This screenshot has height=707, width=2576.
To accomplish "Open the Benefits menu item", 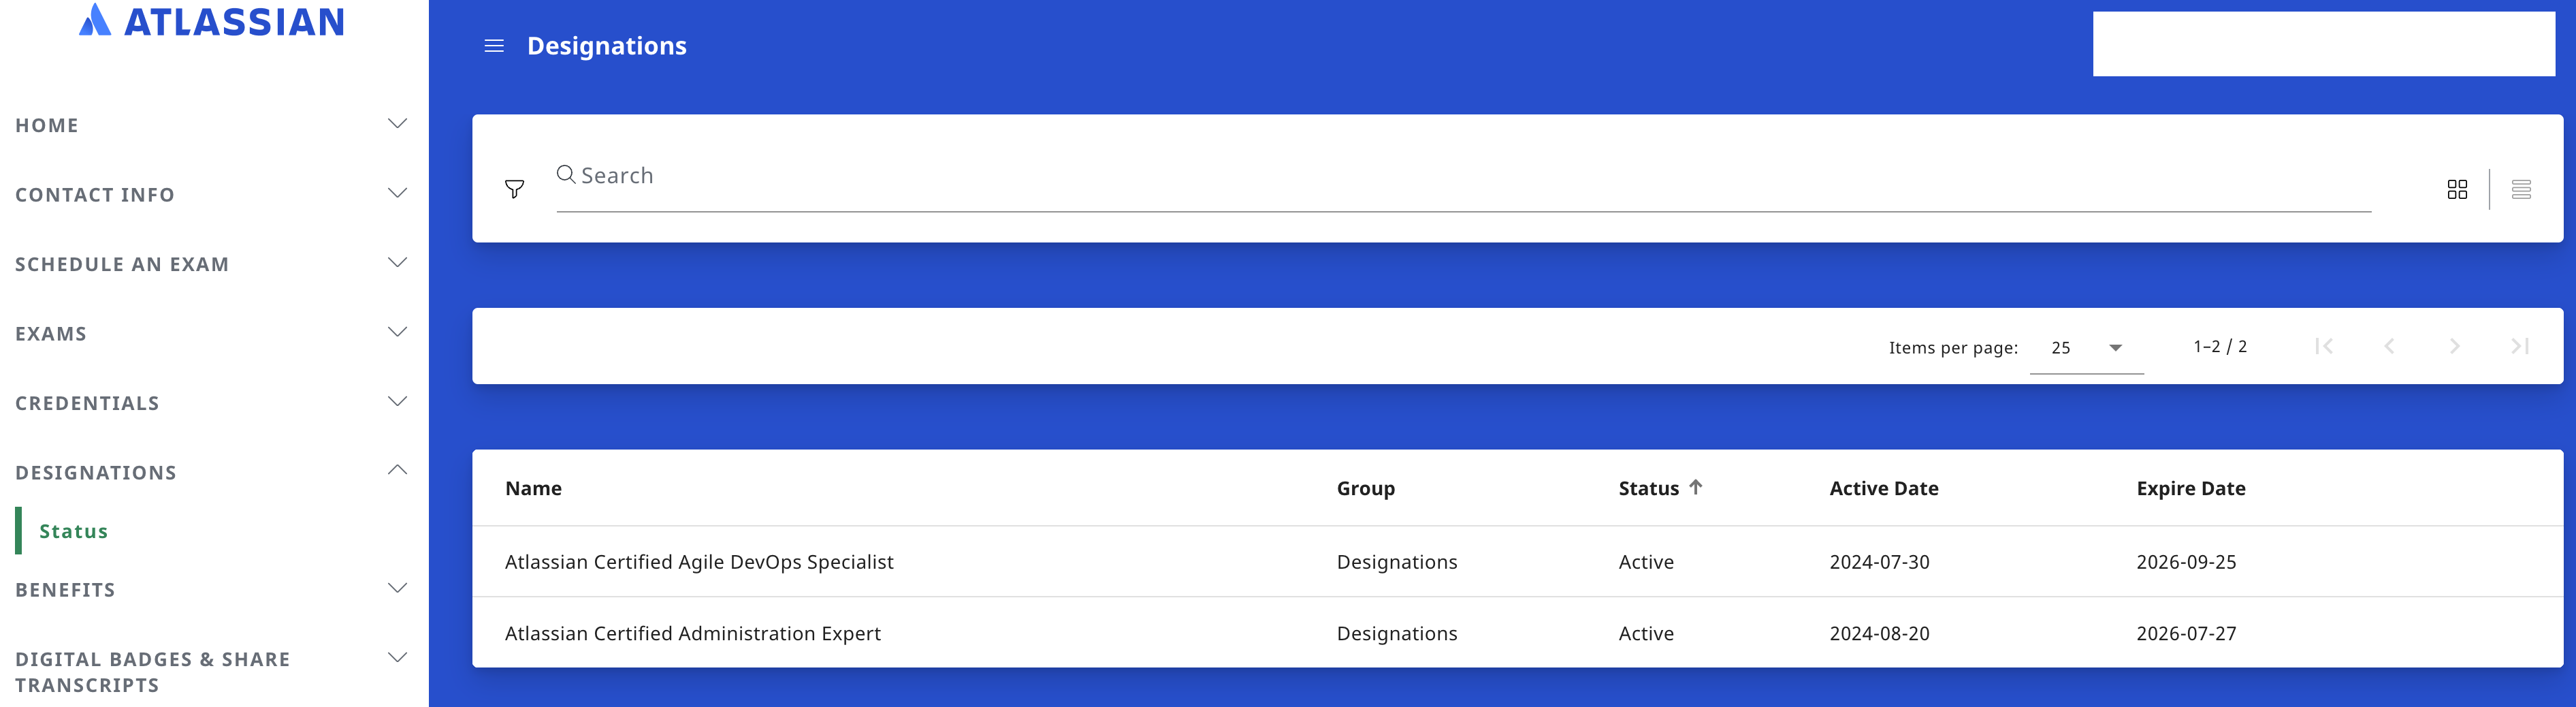I will tap(65, 590).
